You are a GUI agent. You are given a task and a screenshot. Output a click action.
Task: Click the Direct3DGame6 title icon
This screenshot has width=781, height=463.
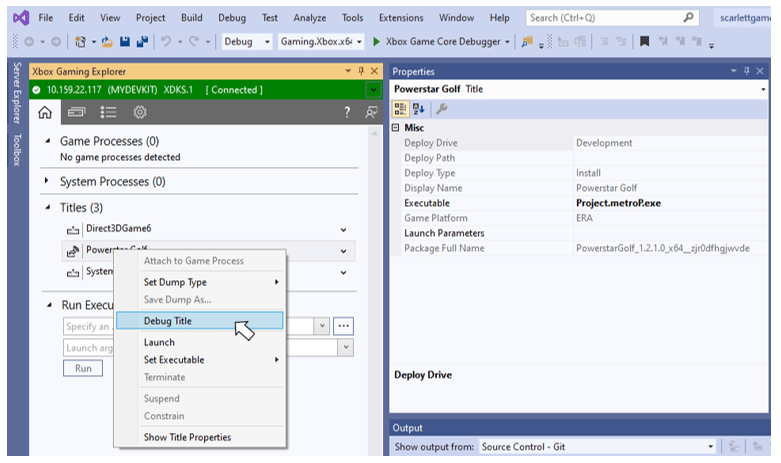coord(73,230)
